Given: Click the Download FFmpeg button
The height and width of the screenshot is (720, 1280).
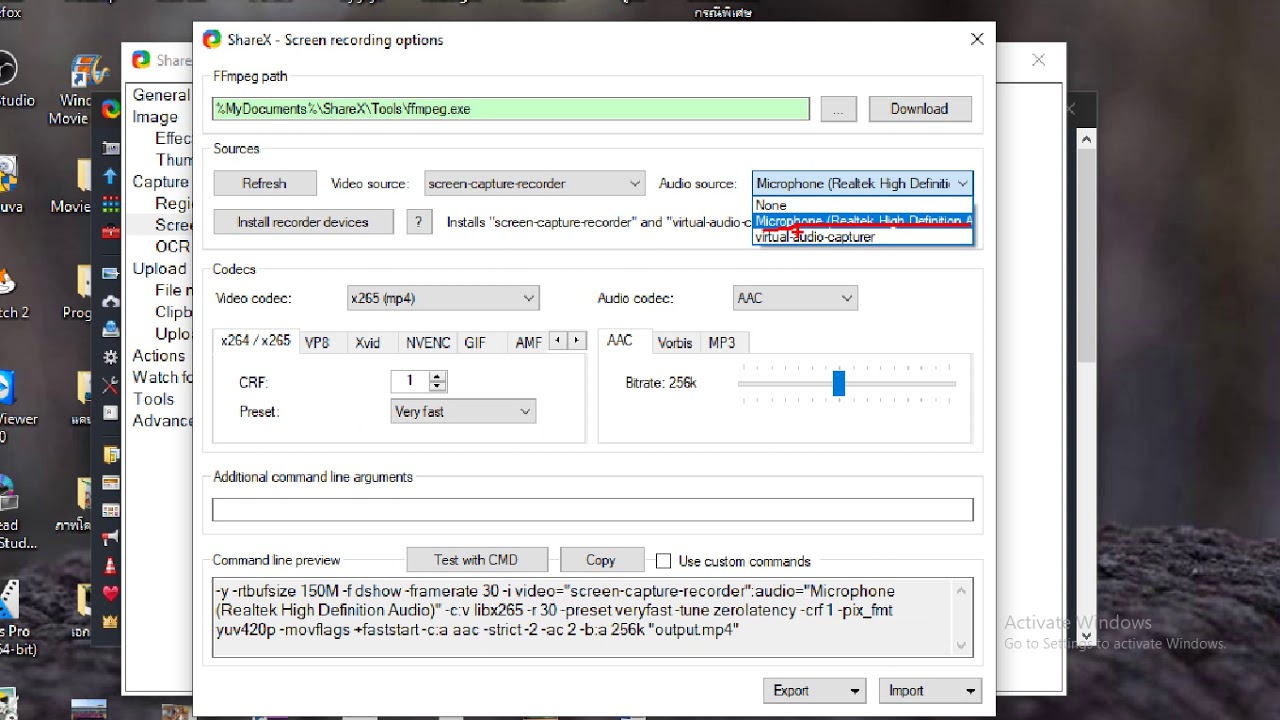Looking at the screenshot, I should coord(920,109).
